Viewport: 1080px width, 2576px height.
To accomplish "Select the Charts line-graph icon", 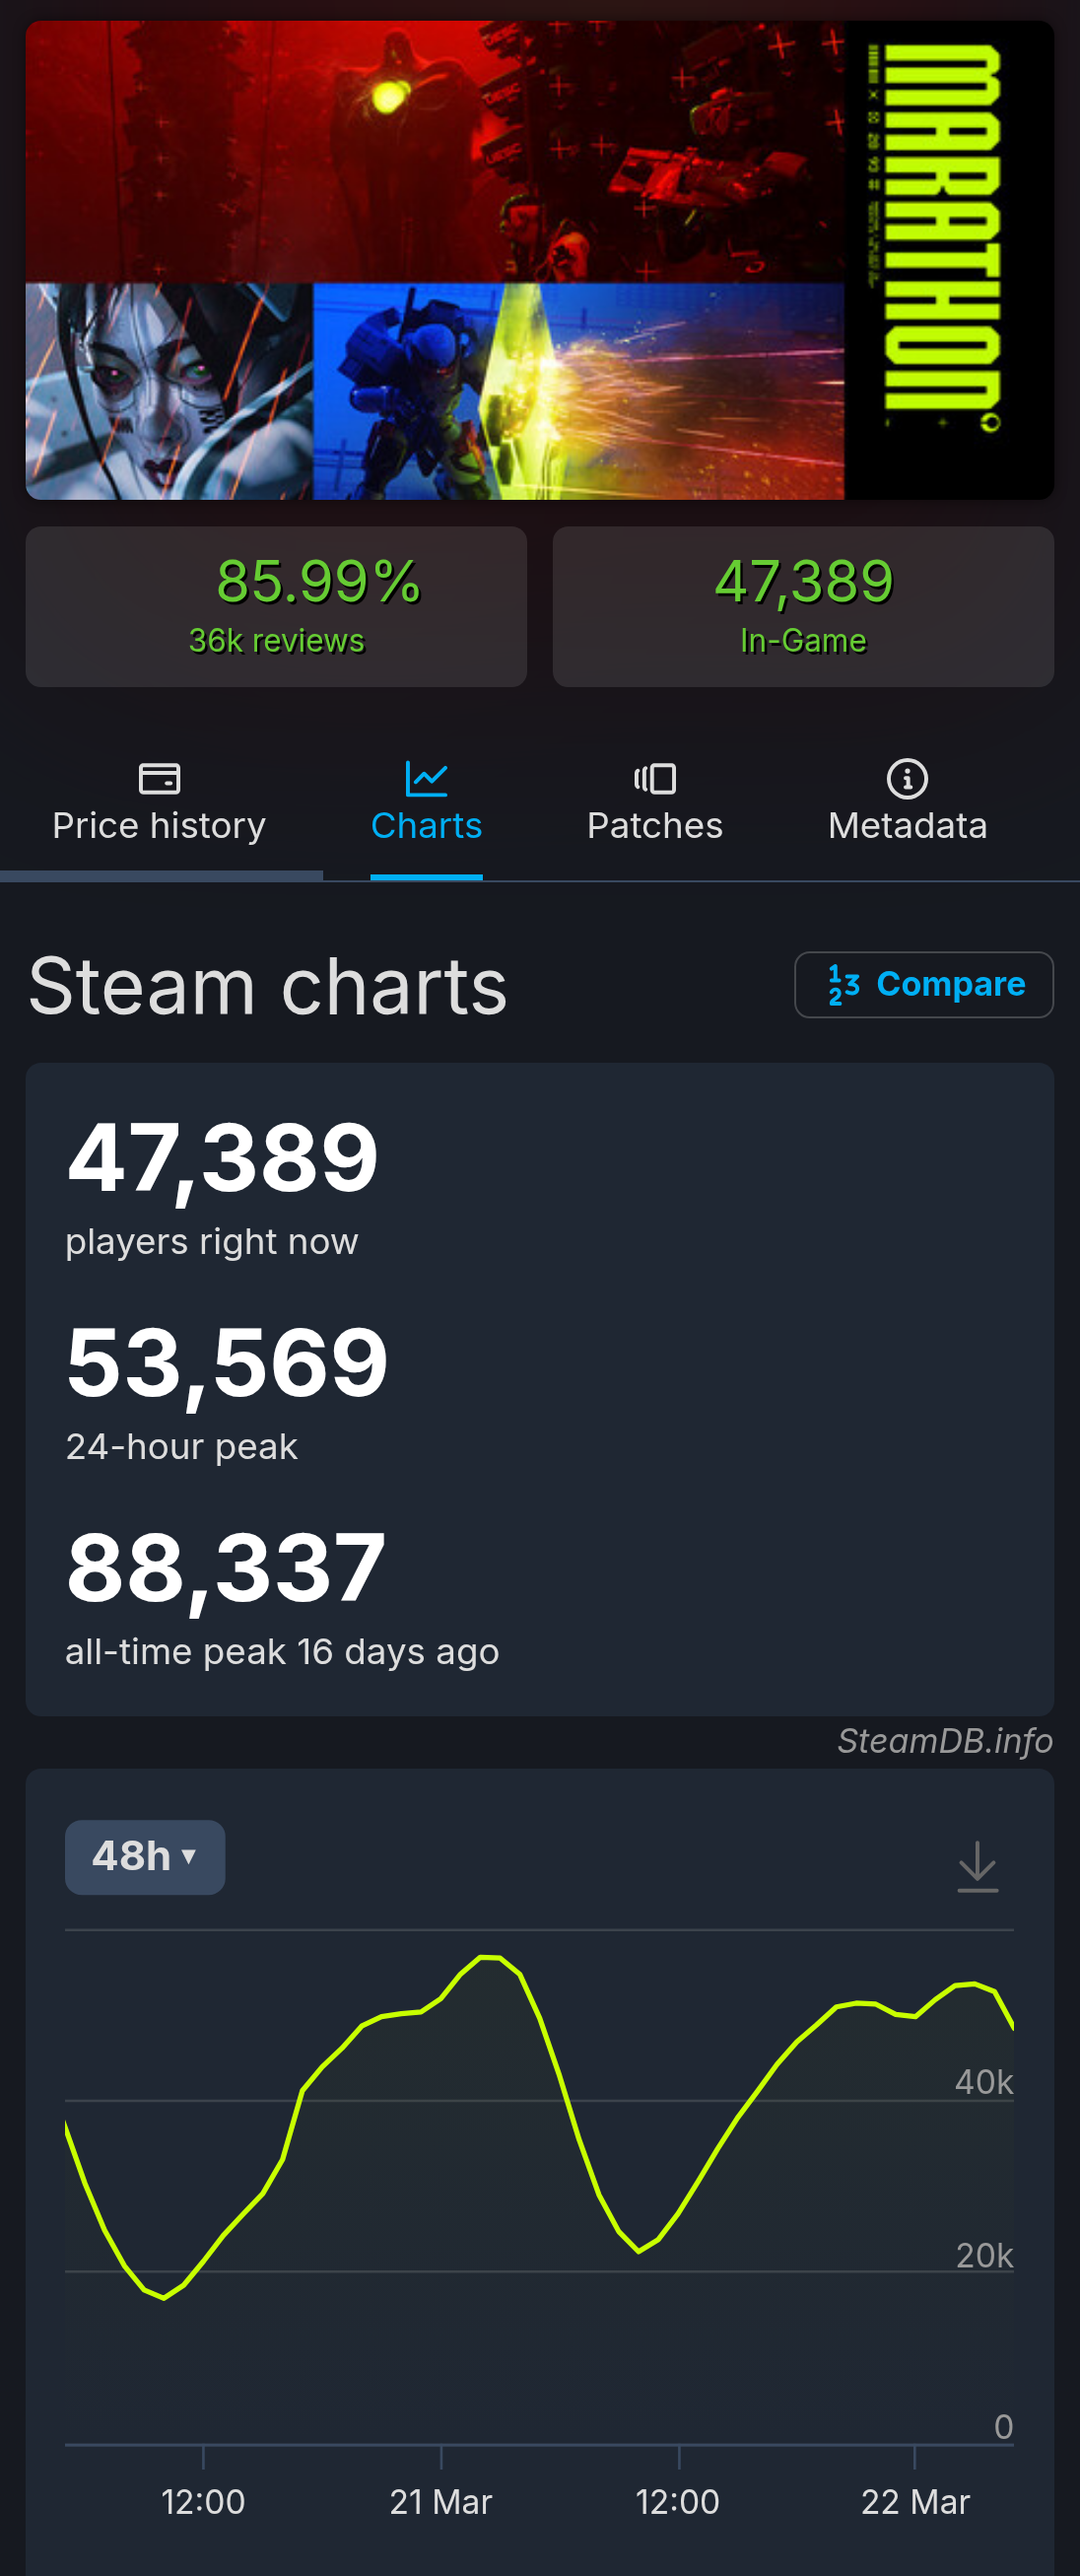I will [x=426, y=778].
